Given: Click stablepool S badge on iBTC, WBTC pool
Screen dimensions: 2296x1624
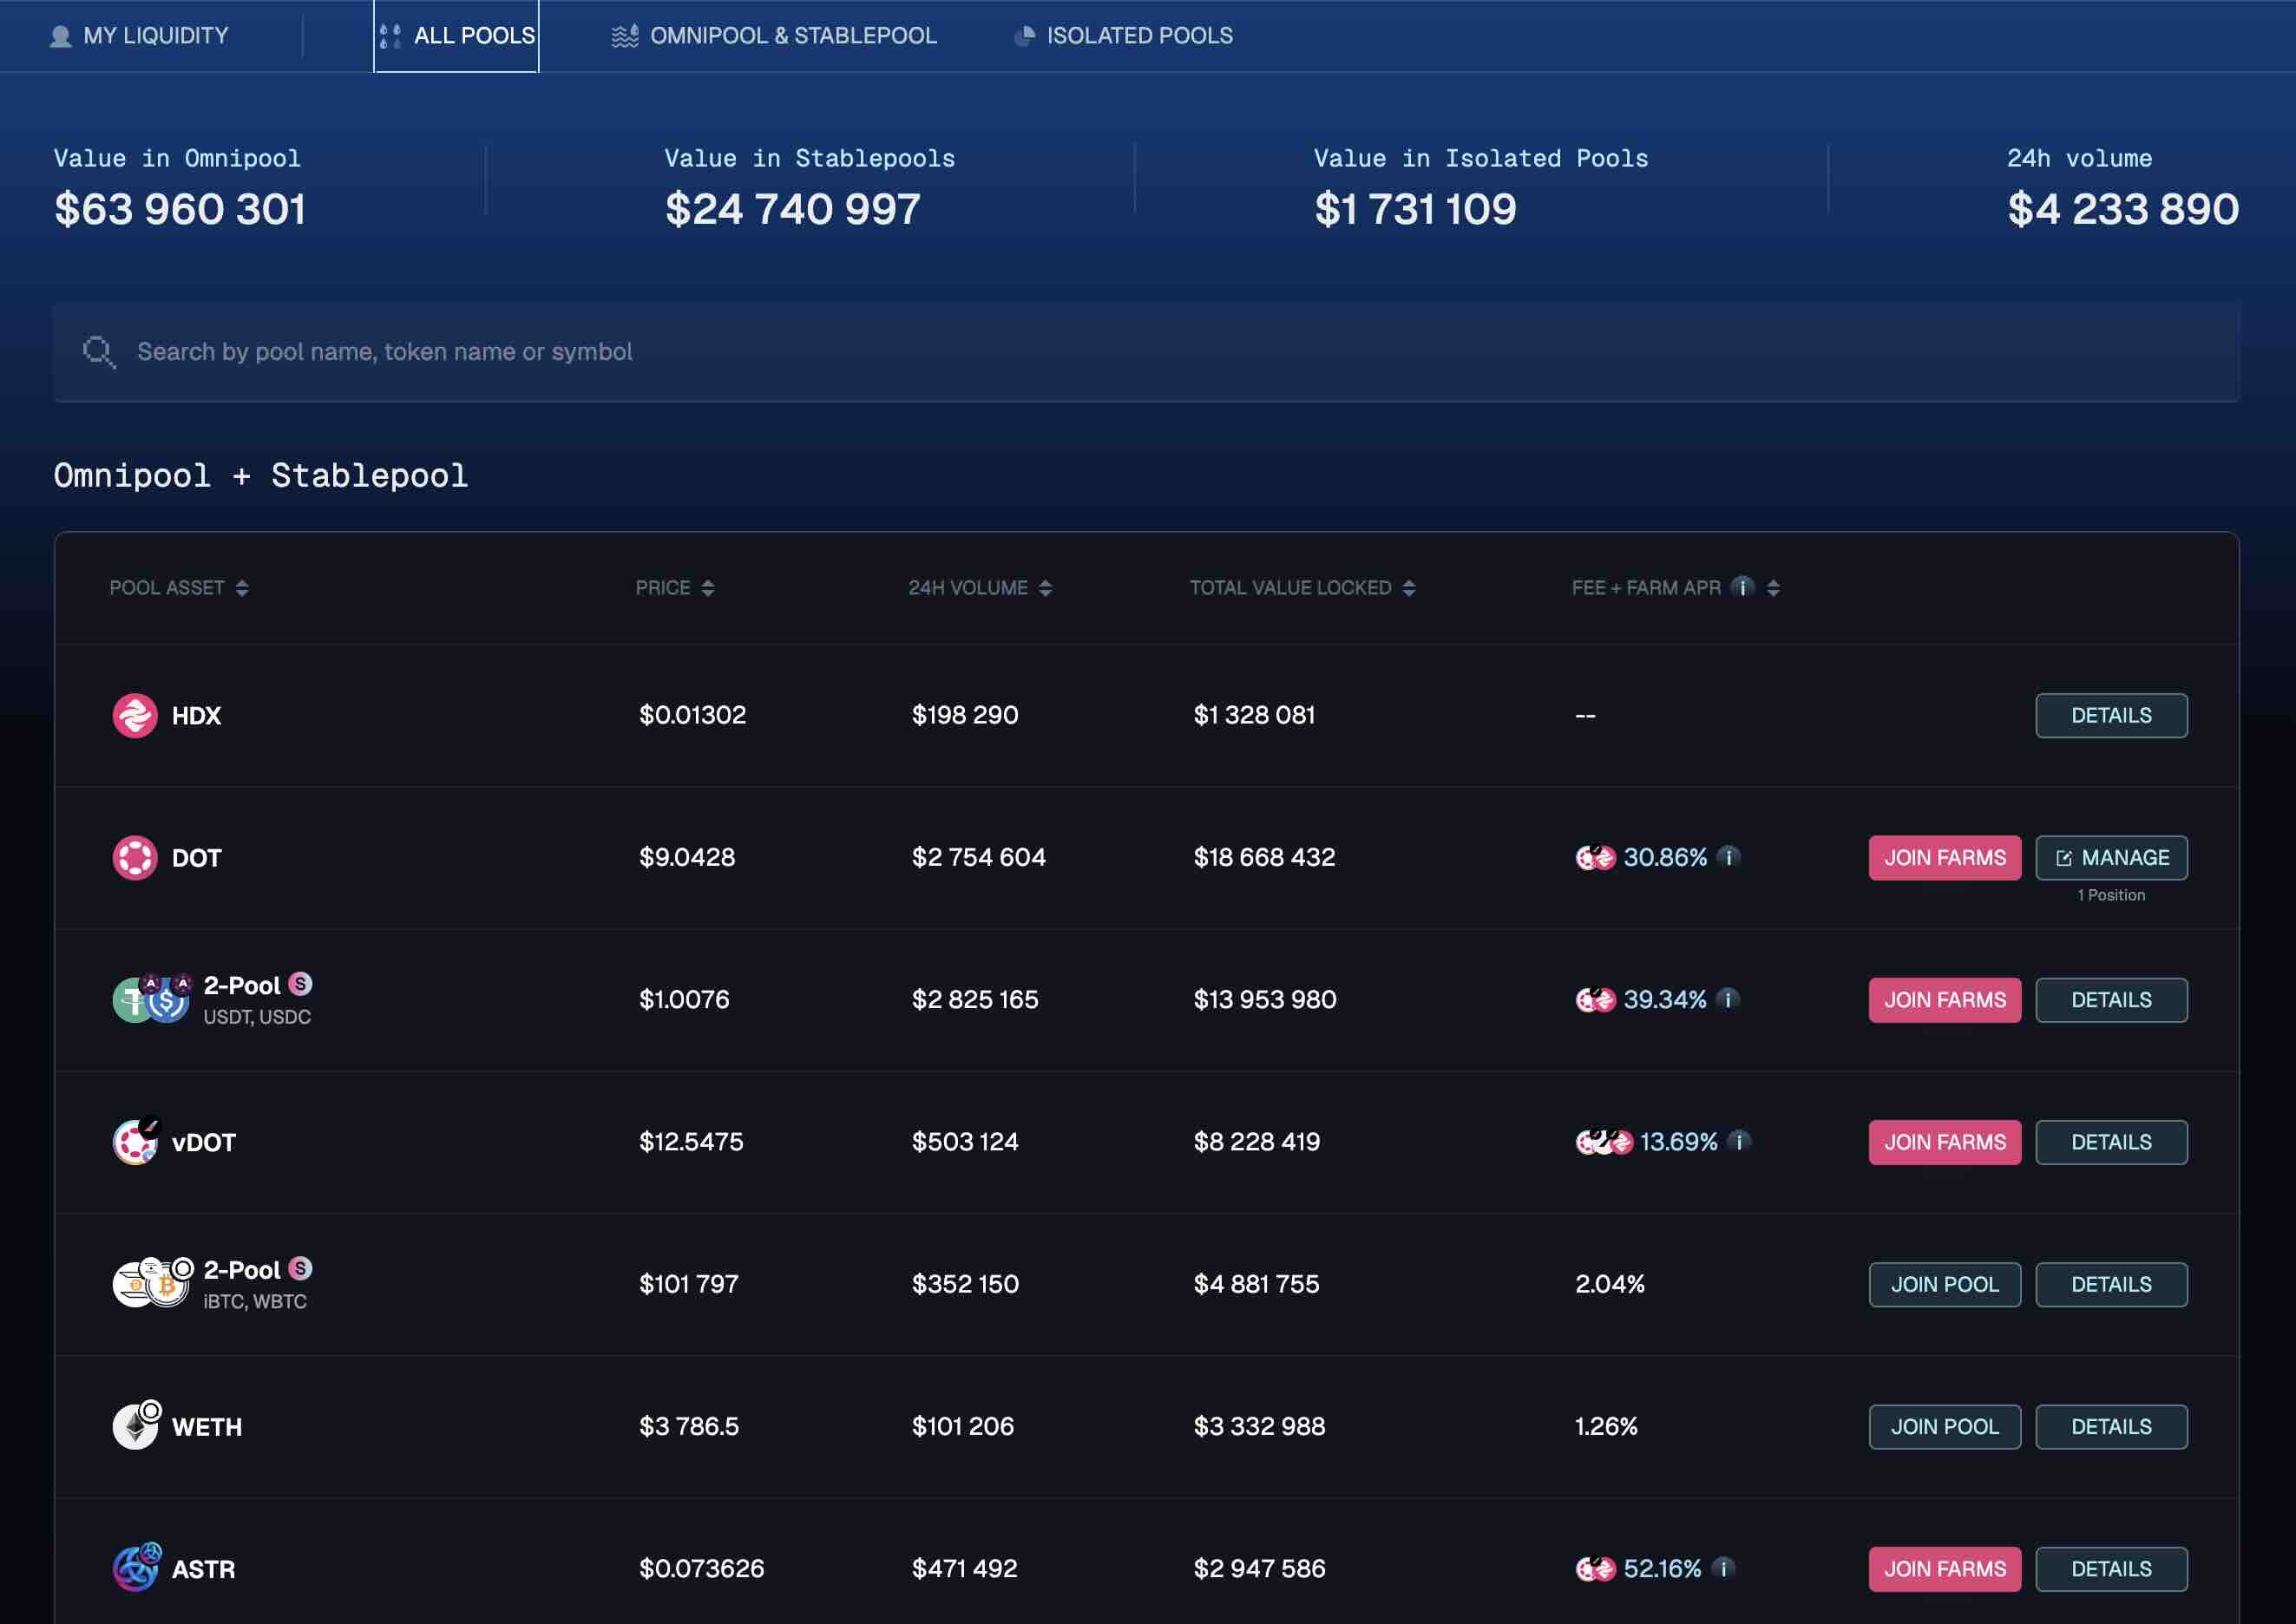Looking at the screenshot, I should tap(300, 1268).
